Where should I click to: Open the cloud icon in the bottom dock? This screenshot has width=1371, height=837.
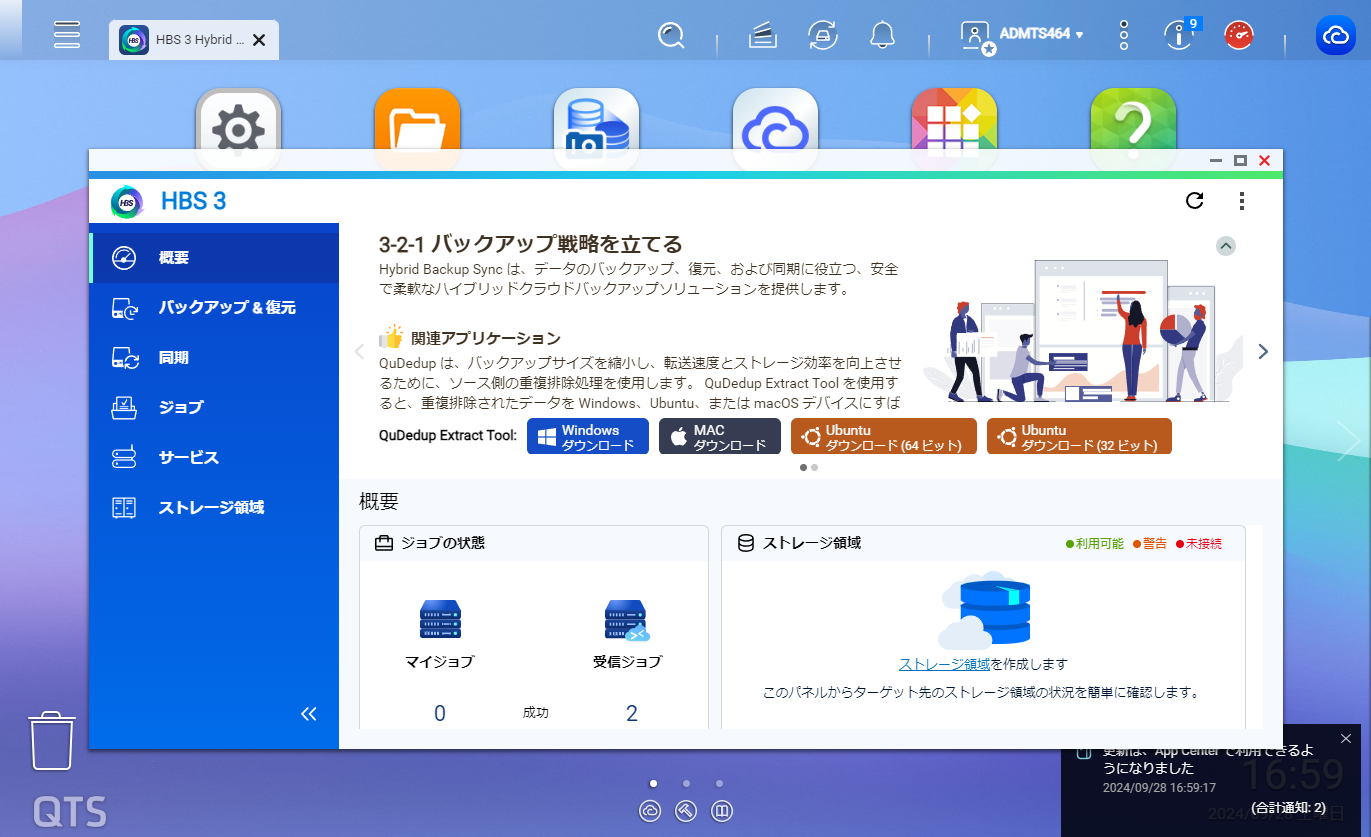point(651,811)
